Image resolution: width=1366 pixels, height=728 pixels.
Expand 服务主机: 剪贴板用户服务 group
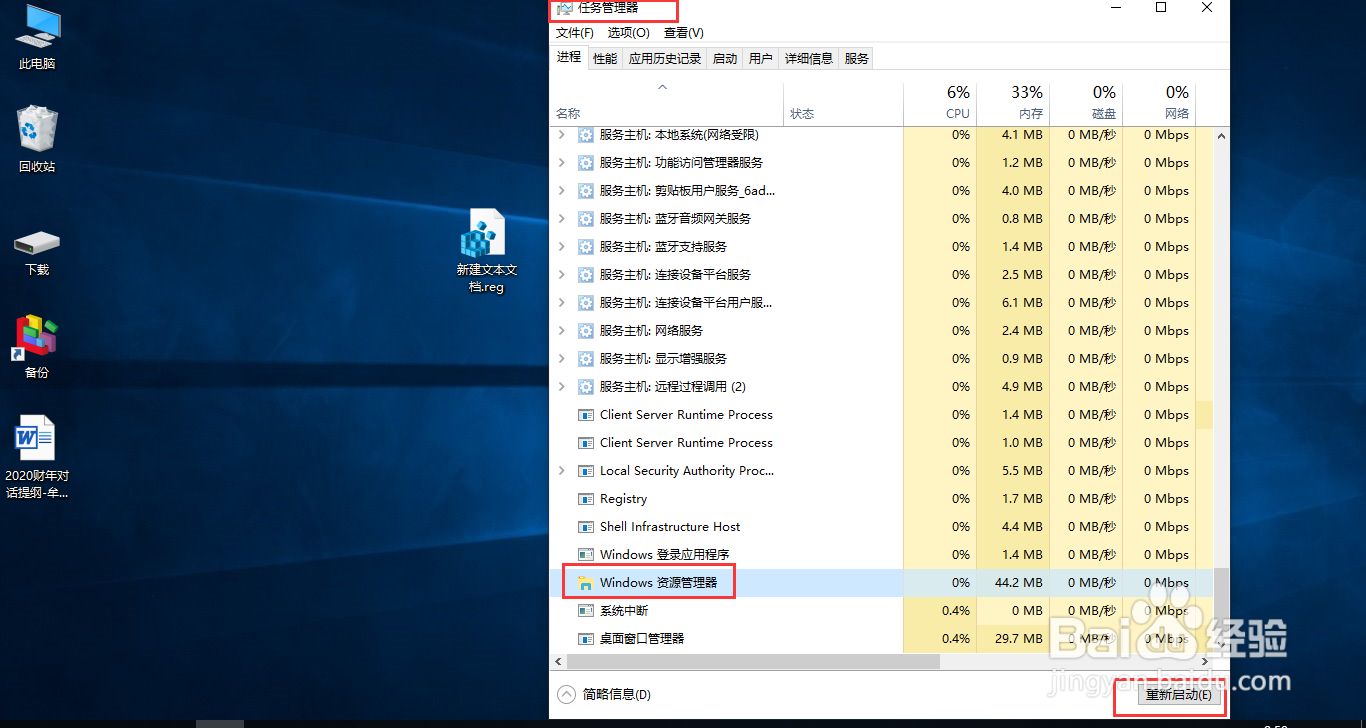(561, 191)
